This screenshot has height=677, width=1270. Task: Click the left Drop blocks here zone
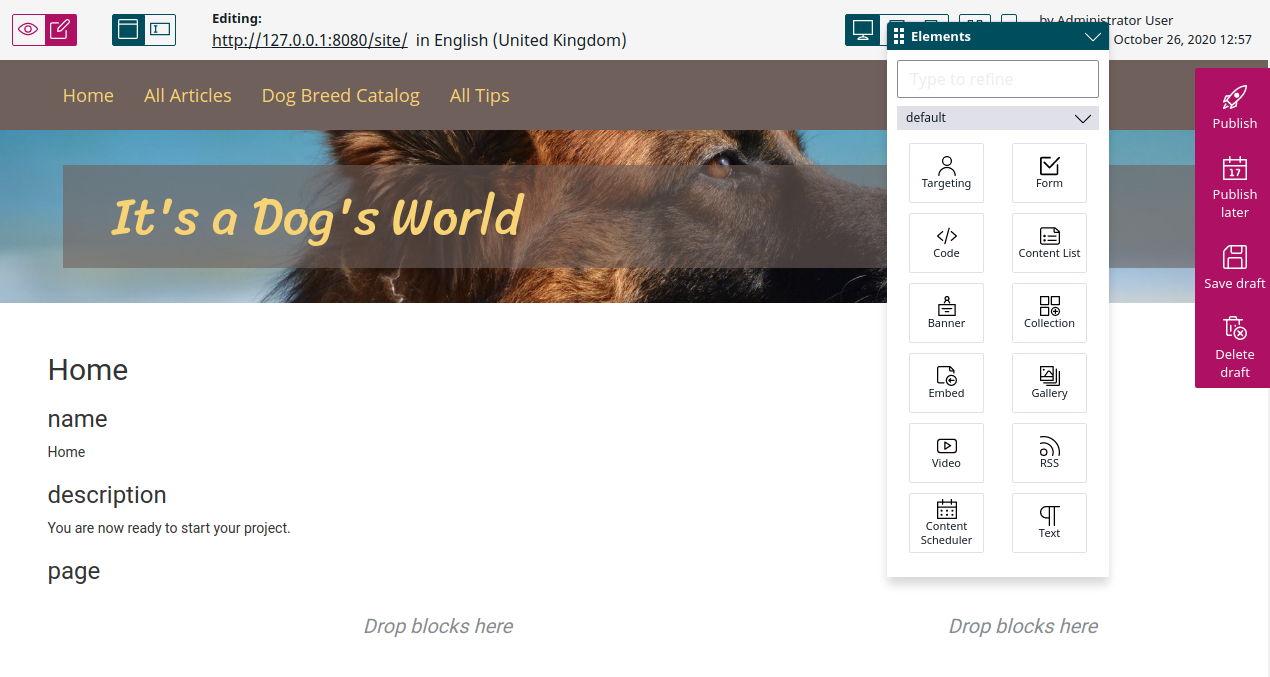tap(438, 626)
